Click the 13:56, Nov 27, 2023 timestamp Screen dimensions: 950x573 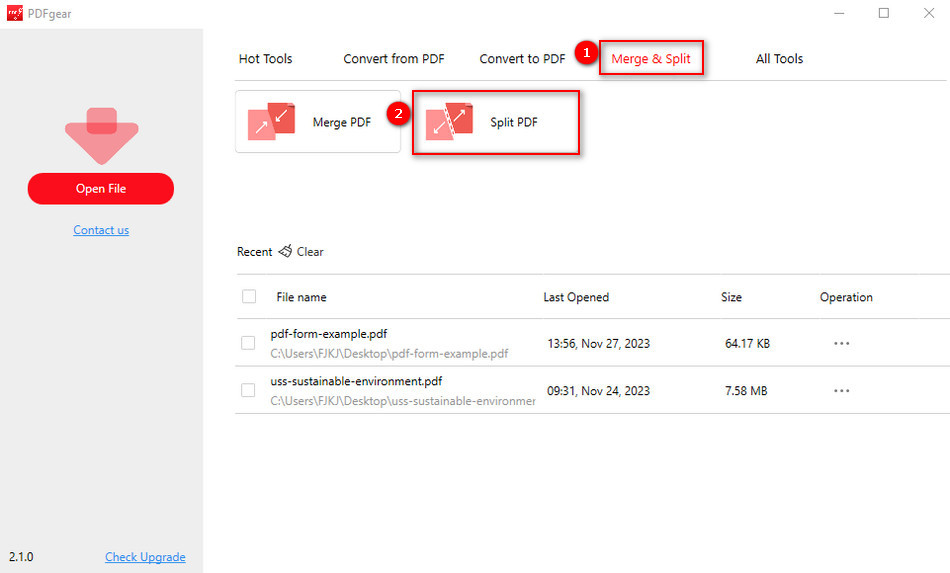[x=599, y=343]
